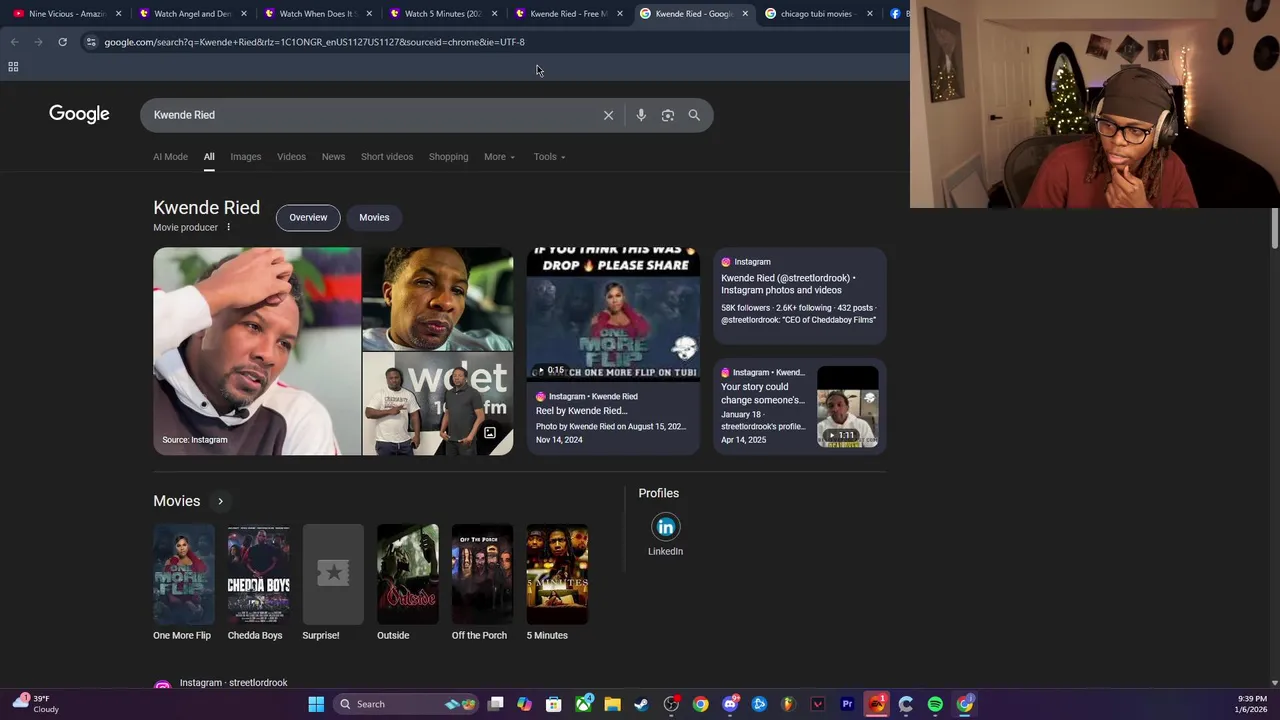
Task: Open the Surprise! movie placeholder
Action: tap(333, 574)
